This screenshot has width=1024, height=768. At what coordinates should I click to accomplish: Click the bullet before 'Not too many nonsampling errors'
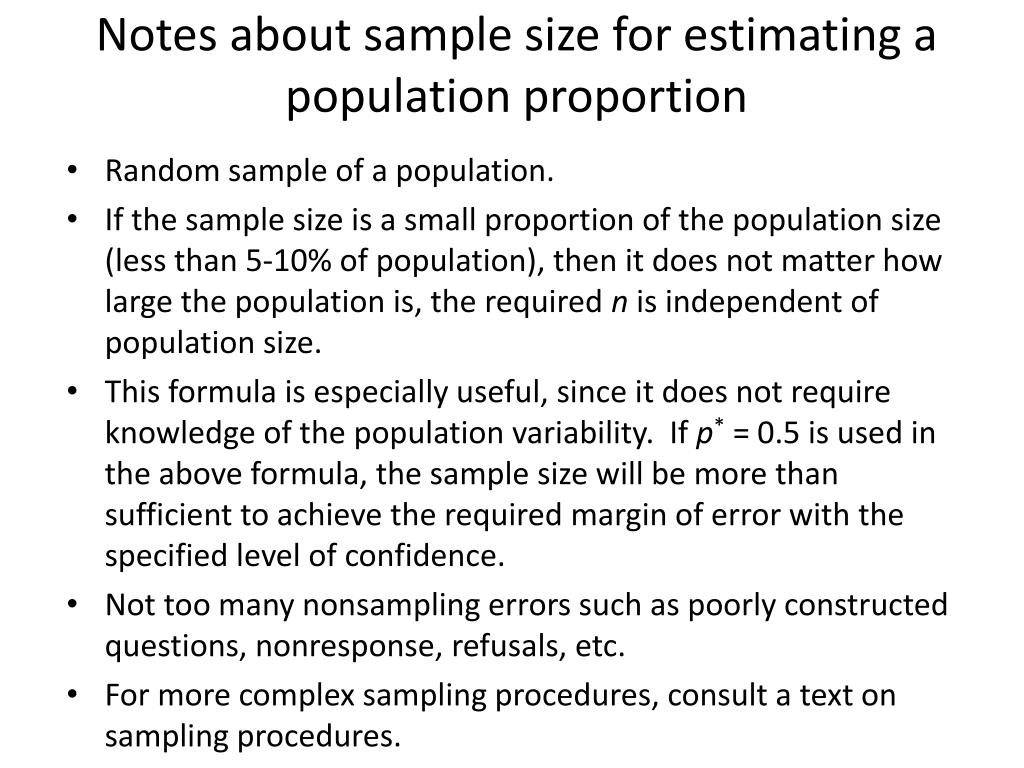72,604
